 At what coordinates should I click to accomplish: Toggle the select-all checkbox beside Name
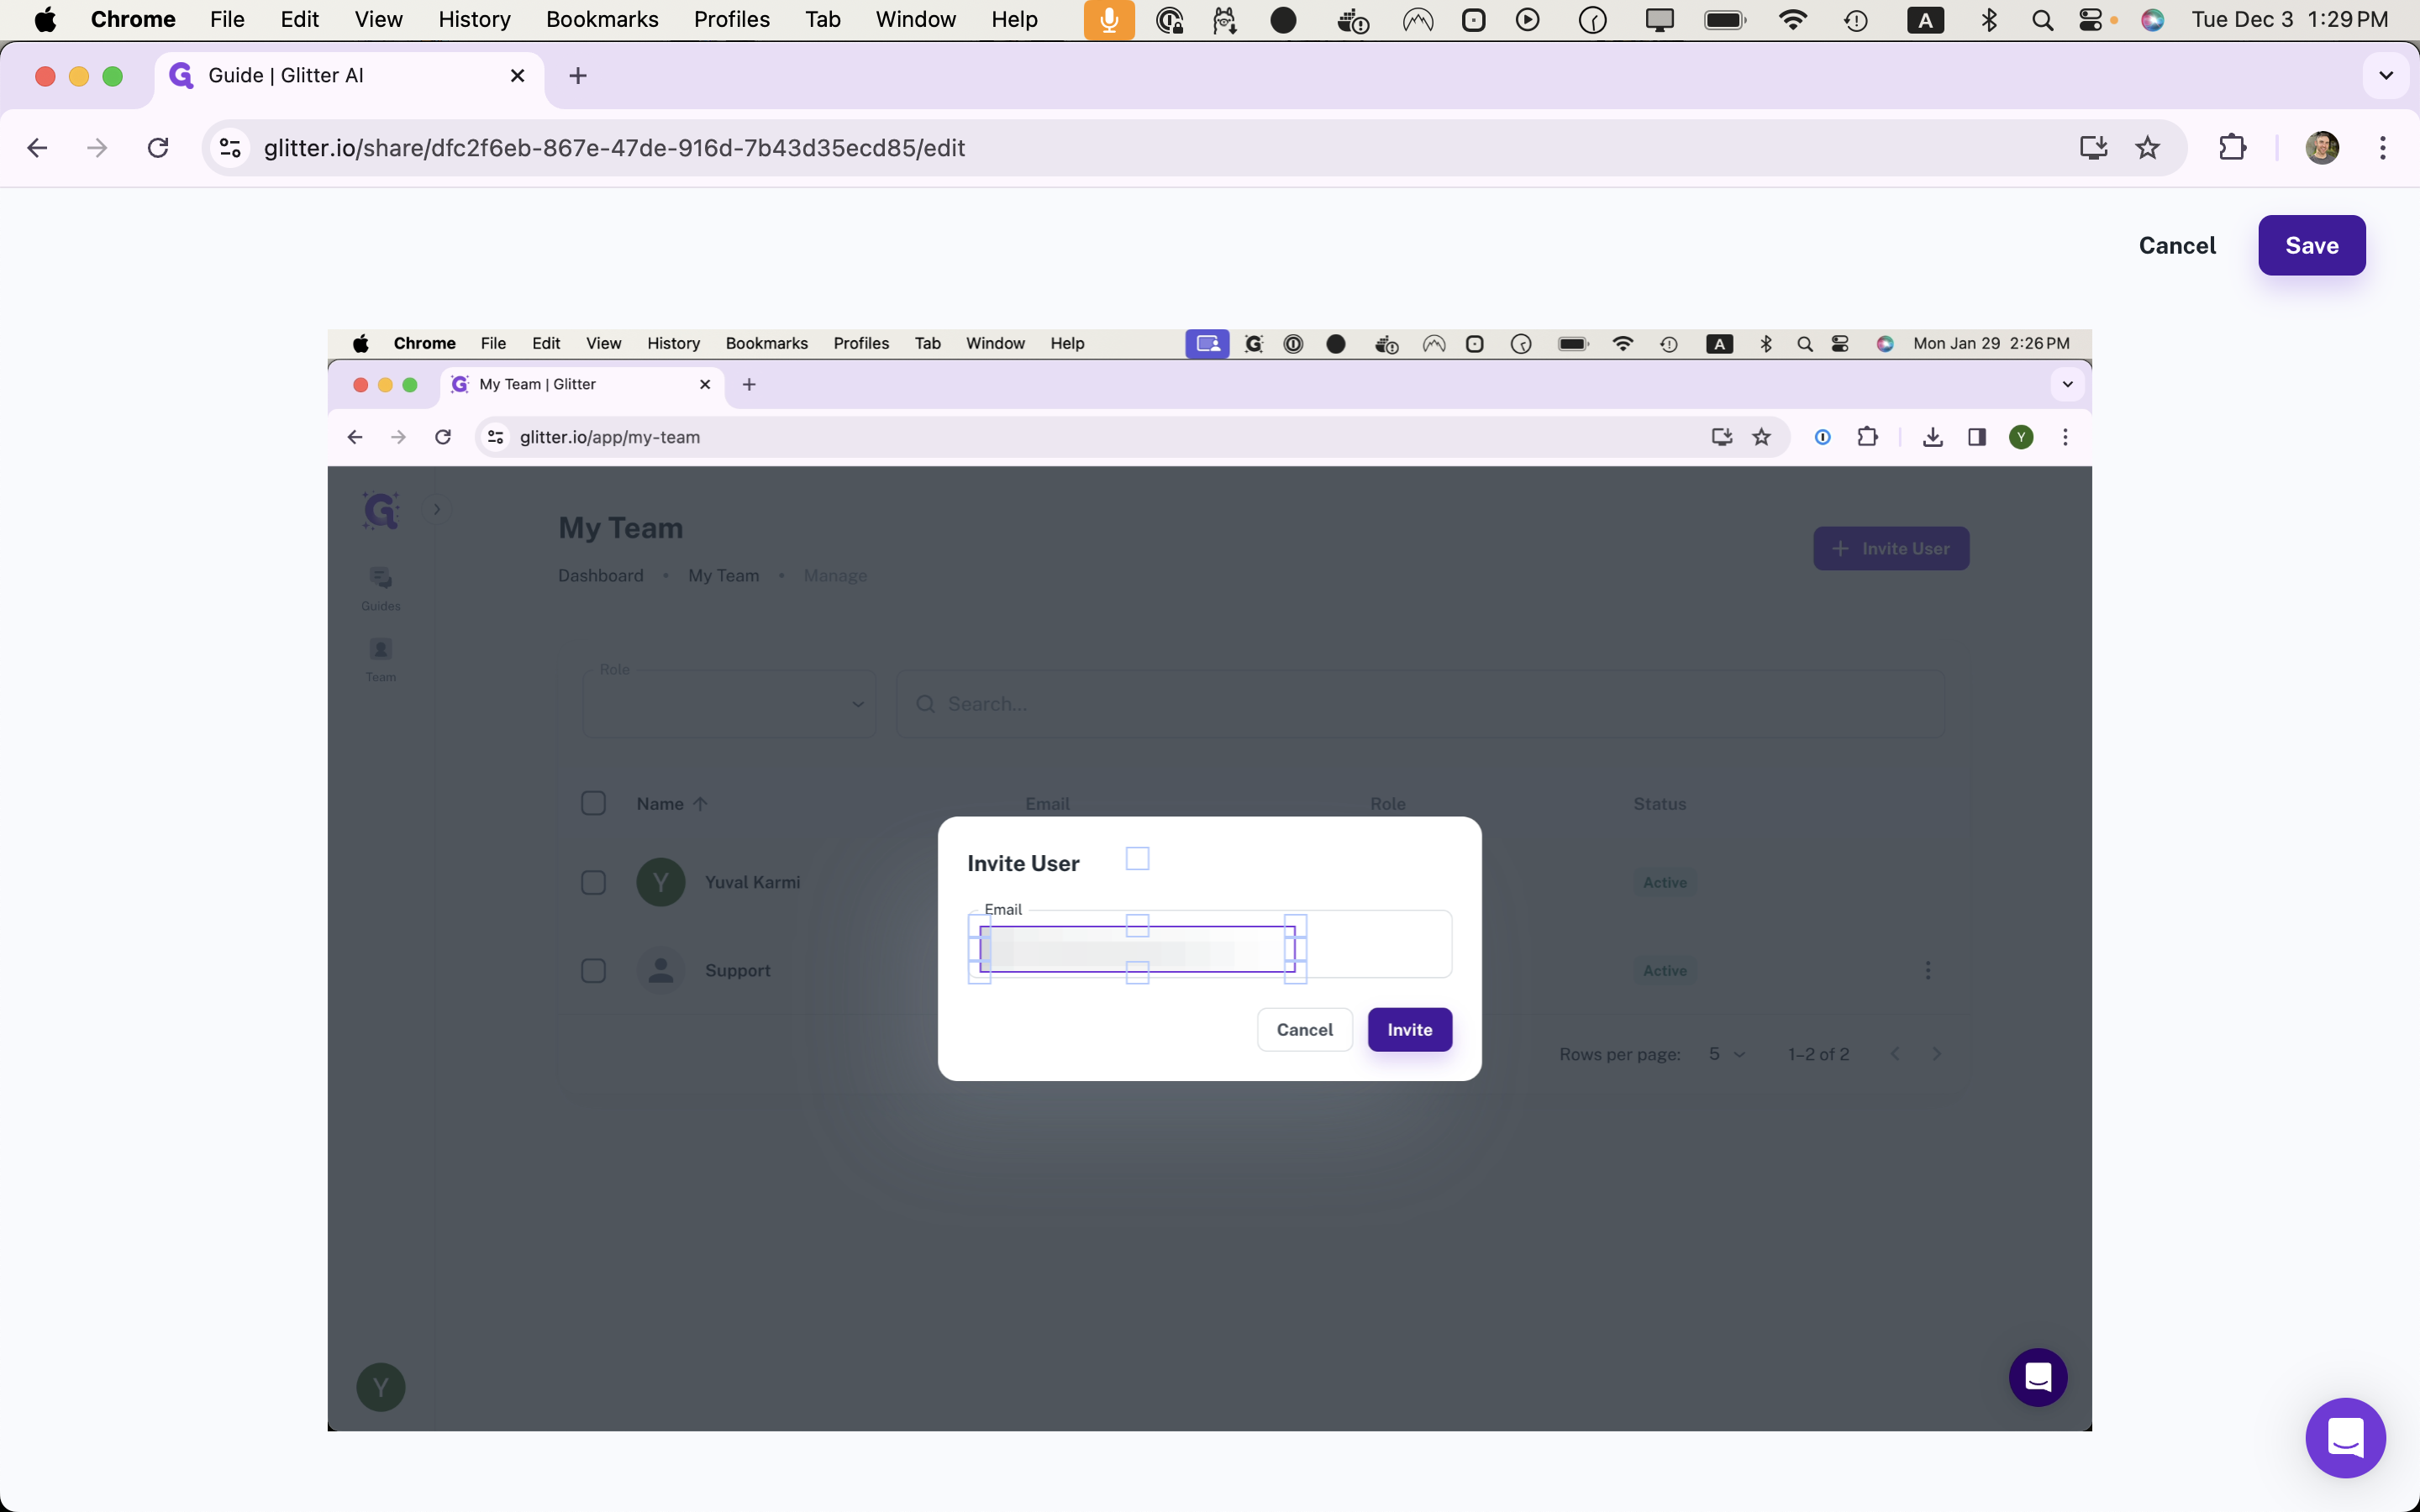(x=593, y=803)
